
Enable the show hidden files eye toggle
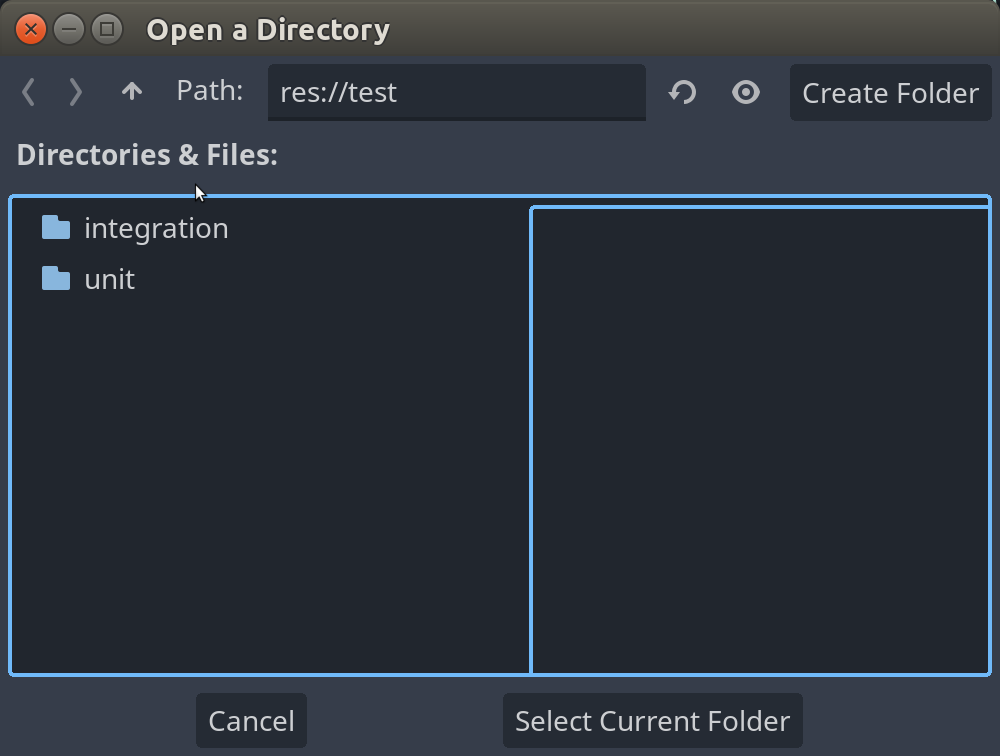[x=745, y=92]
